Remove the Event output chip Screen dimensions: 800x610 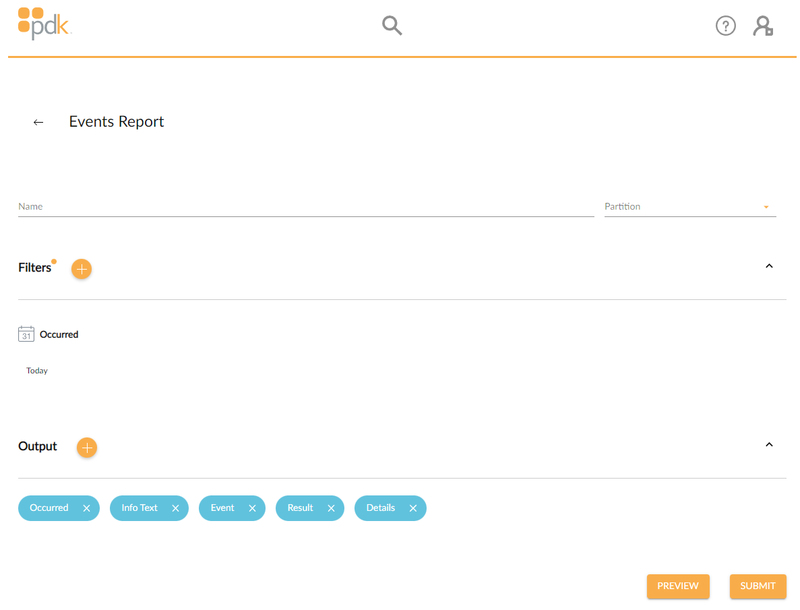click(252, 508)
